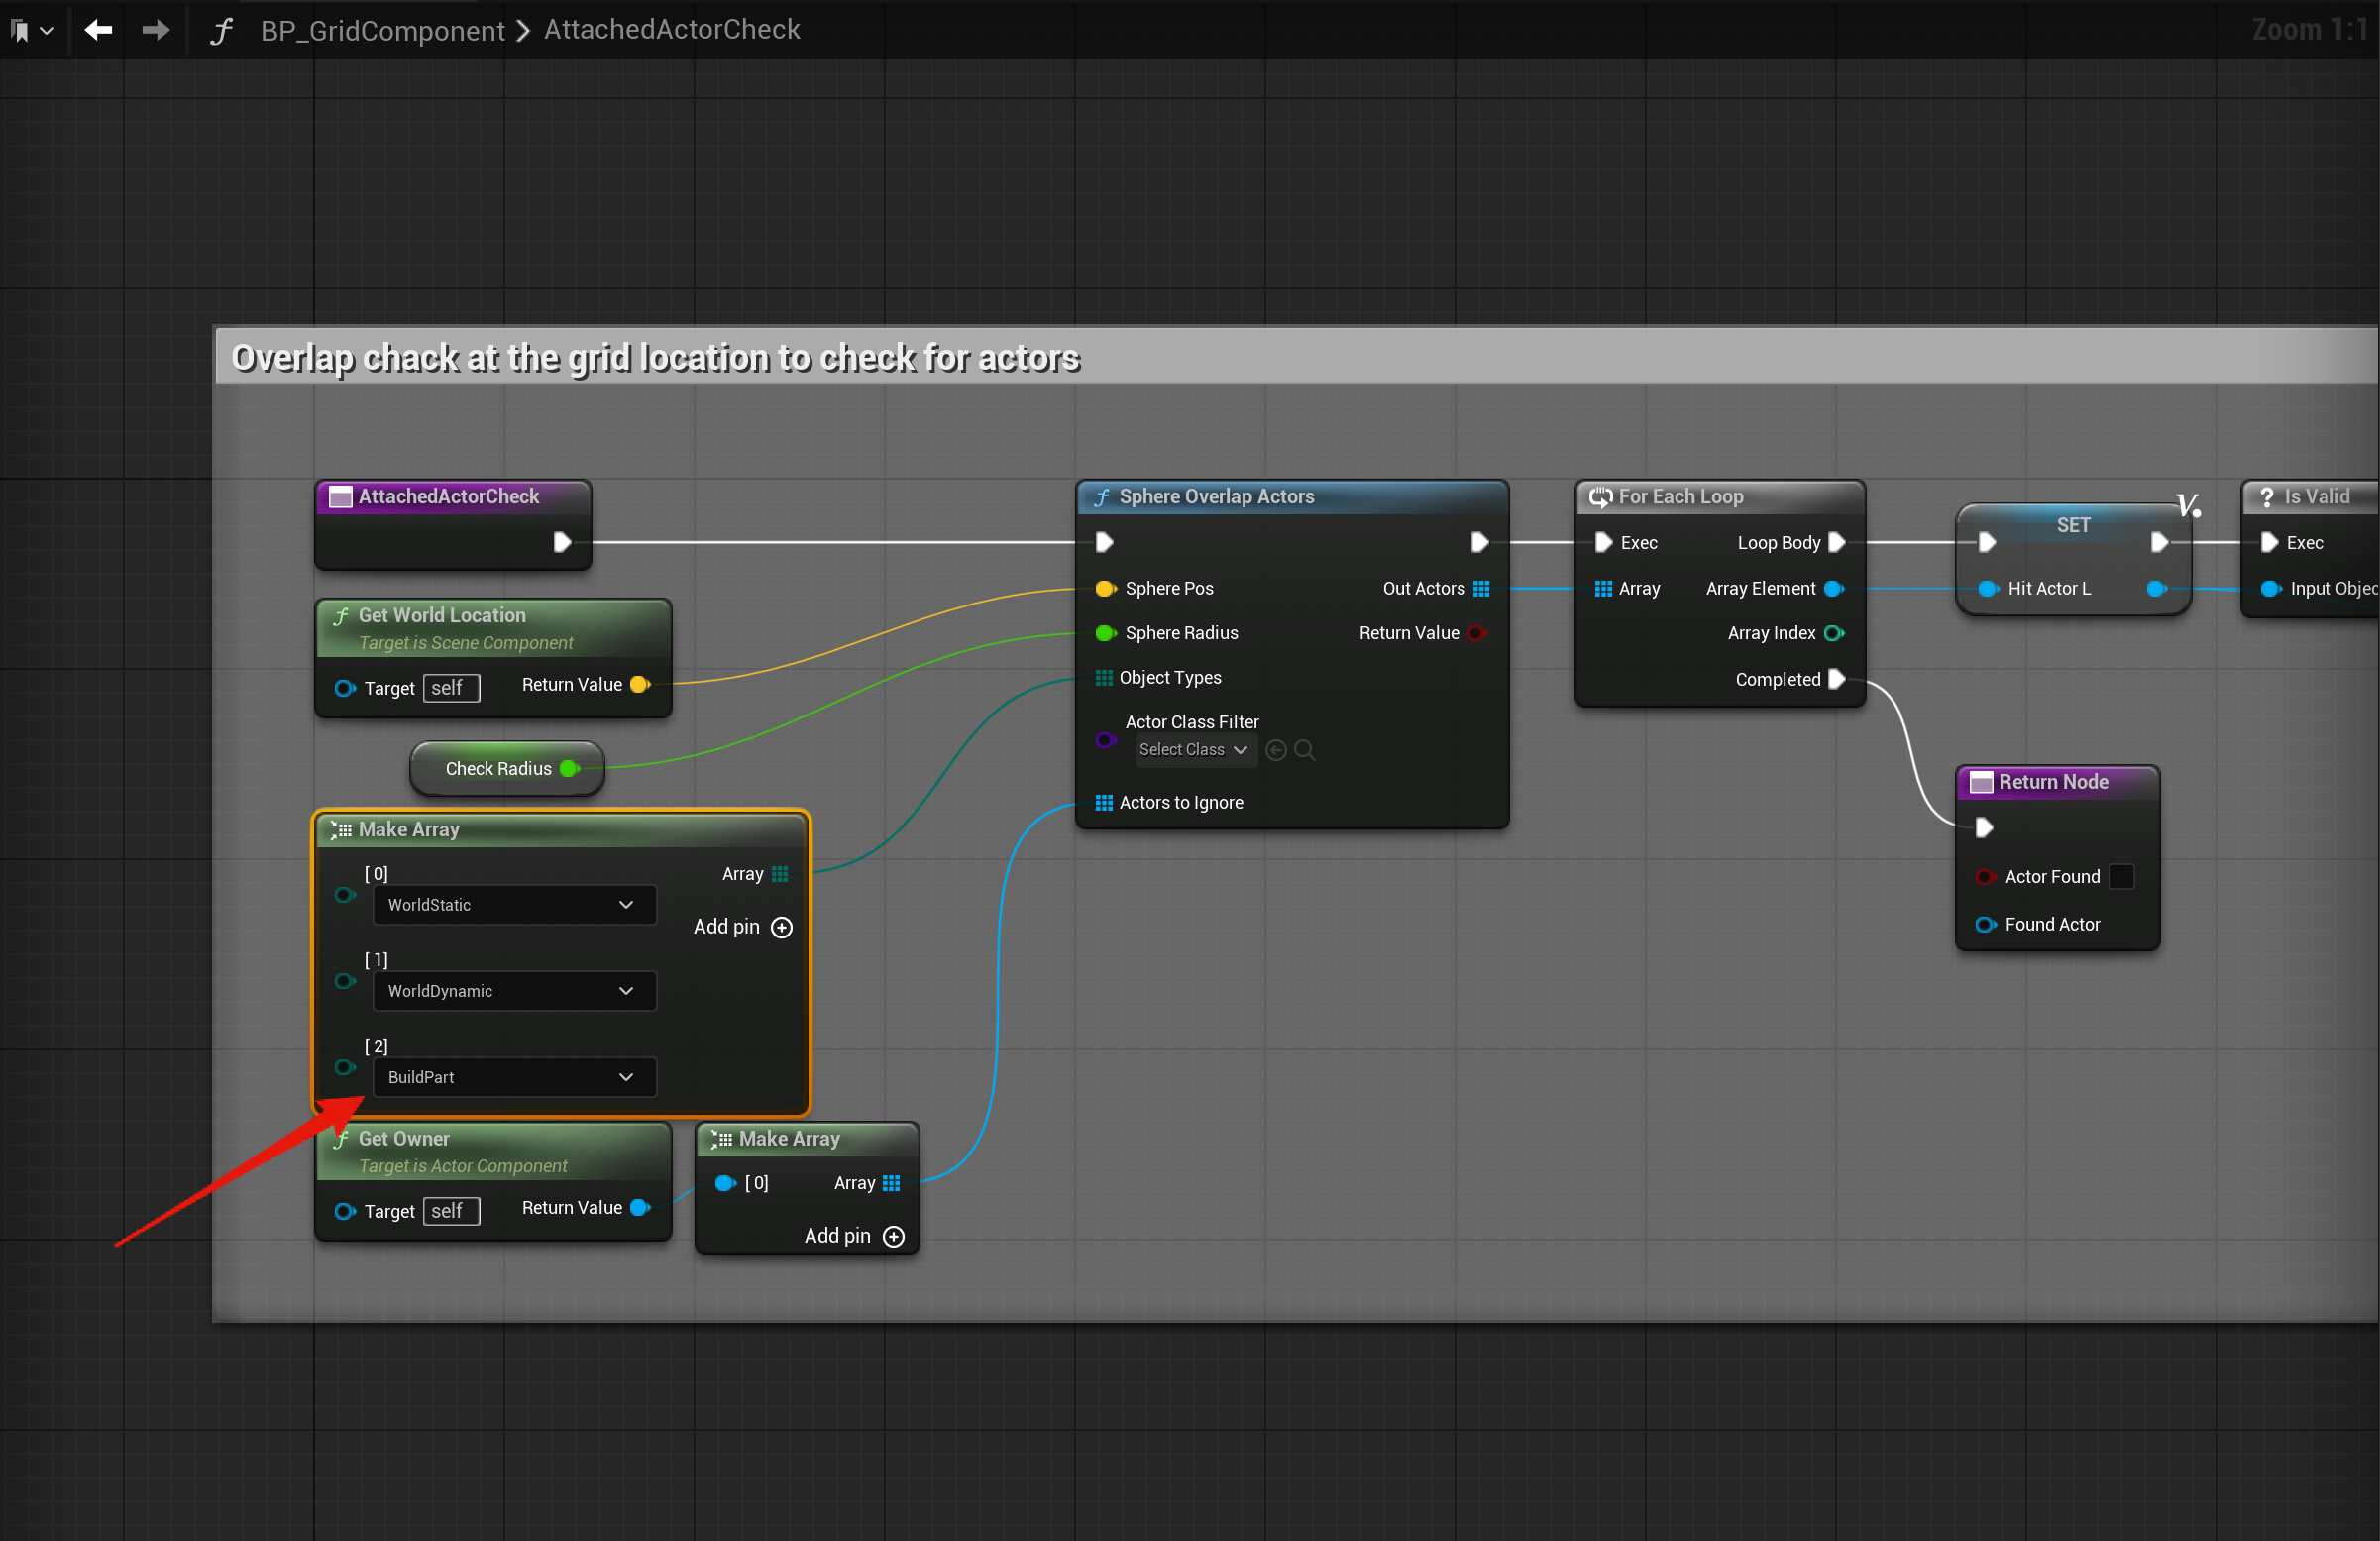Viewport: 2380px width, 1541px height.
Task: Toggle the Actor Found checkbox
Action: (2121, 876)
